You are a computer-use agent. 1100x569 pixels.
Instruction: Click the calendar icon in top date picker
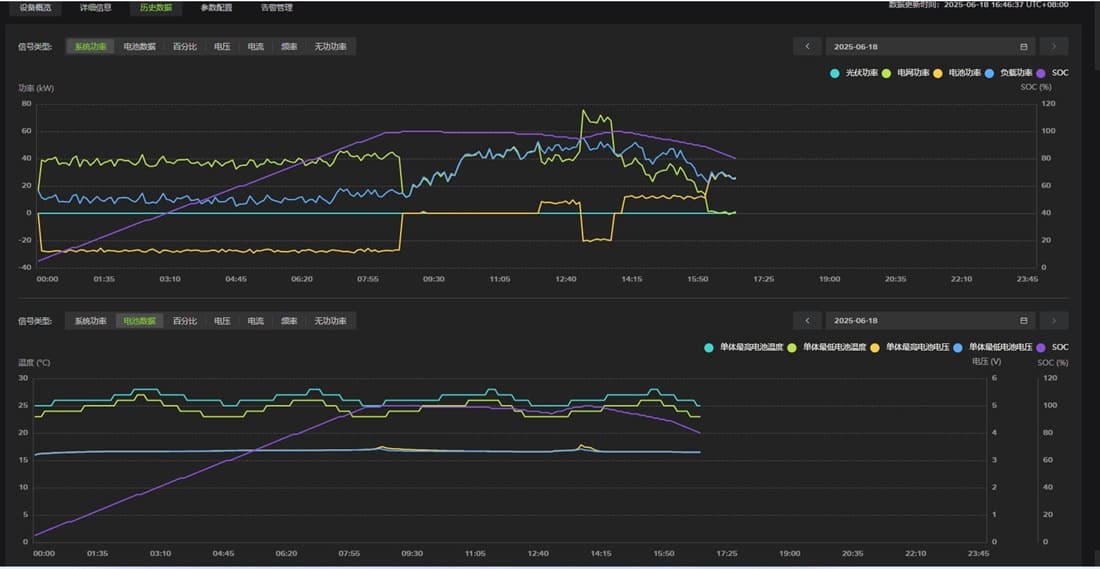pos(1023,47)
